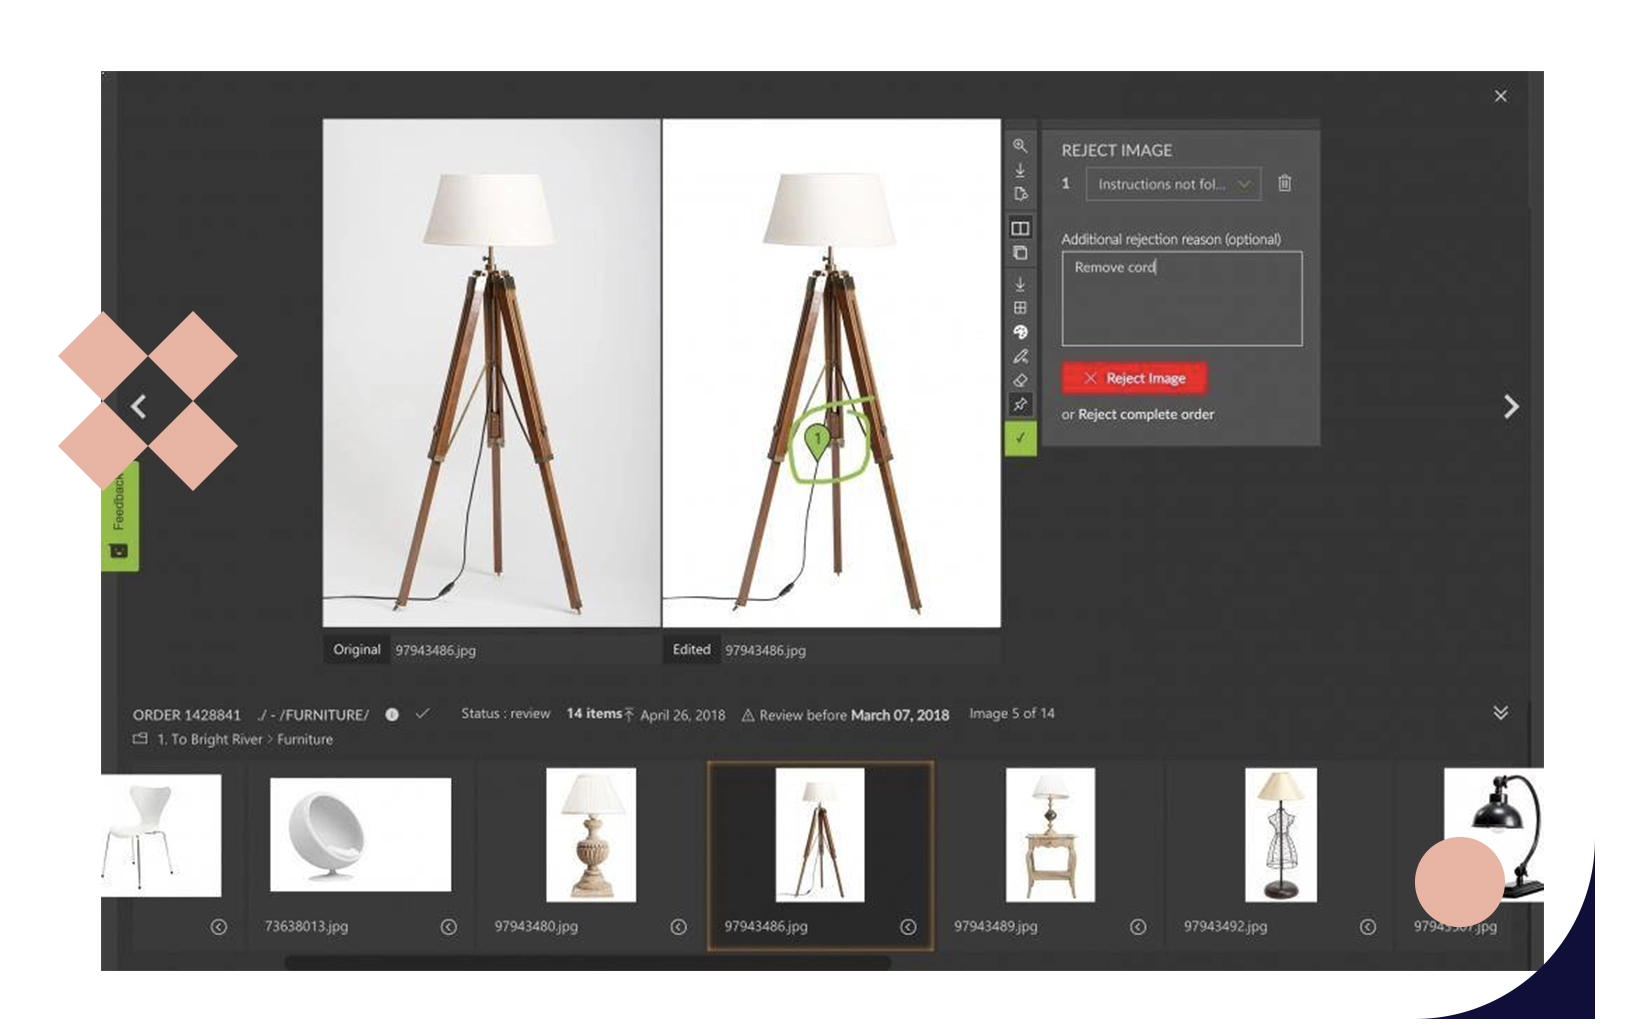Viewport: 1646px width, 1029px height.
Task: Click the order info icon next to FURNITURE
Action: click(392, 714)
